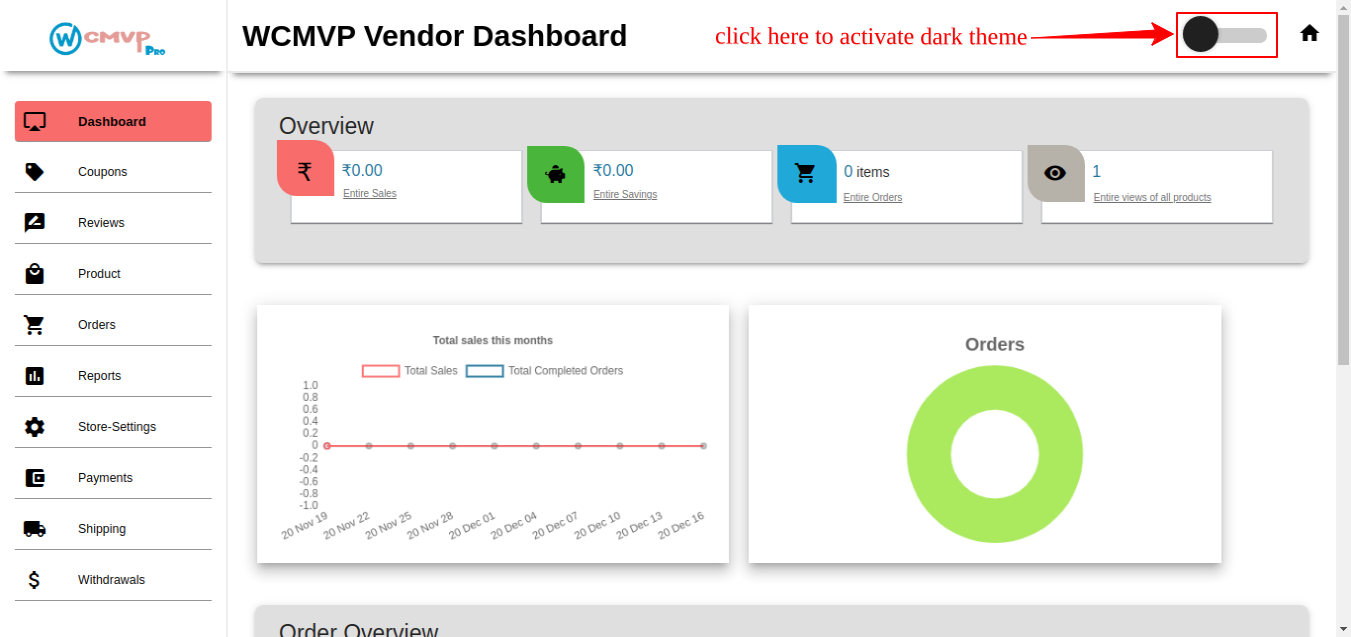
Task: Click the Store-Settings gear icon
Action: pyautogui.click(x=35, y=427)
